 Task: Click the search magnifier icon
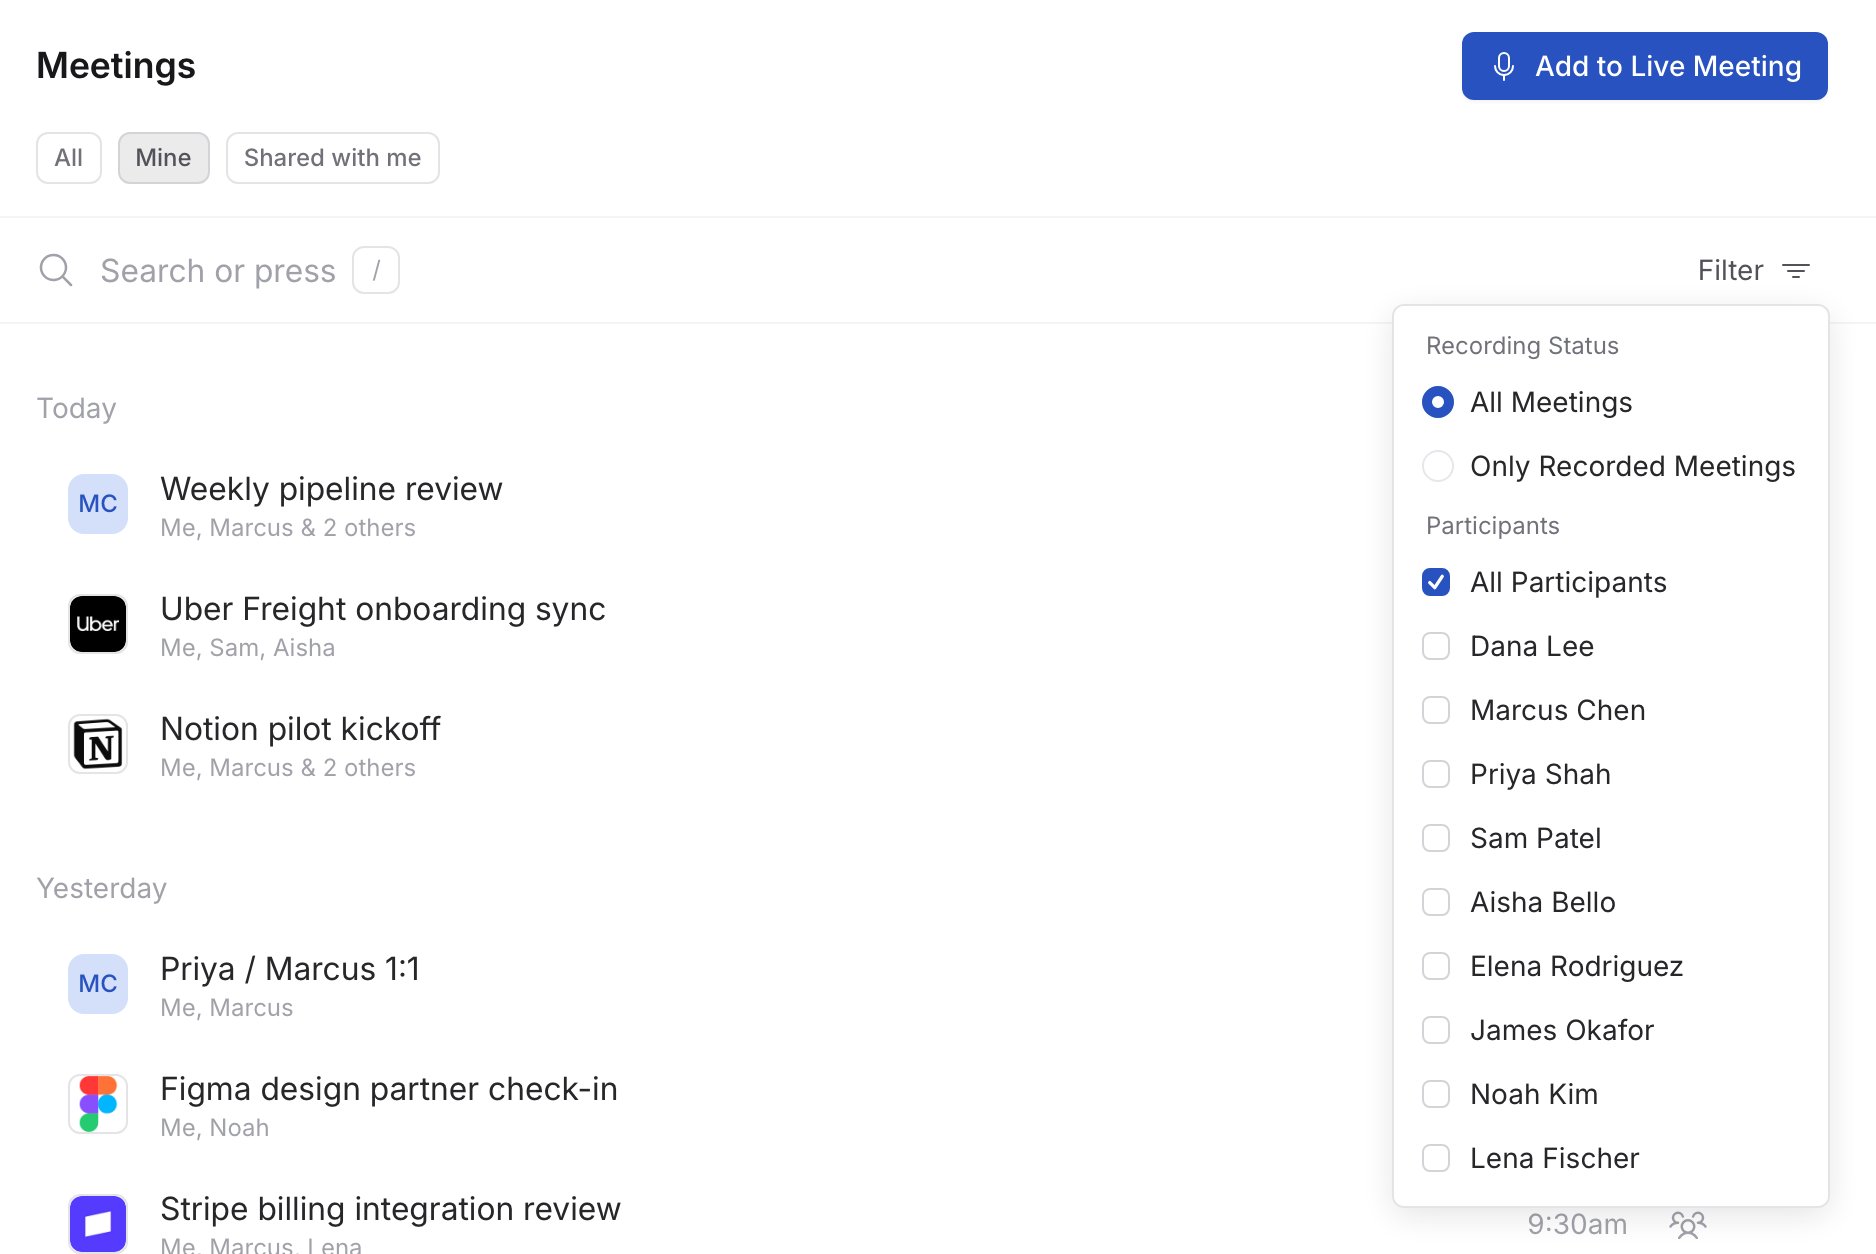pyautogui.click(x=56, y=270)
